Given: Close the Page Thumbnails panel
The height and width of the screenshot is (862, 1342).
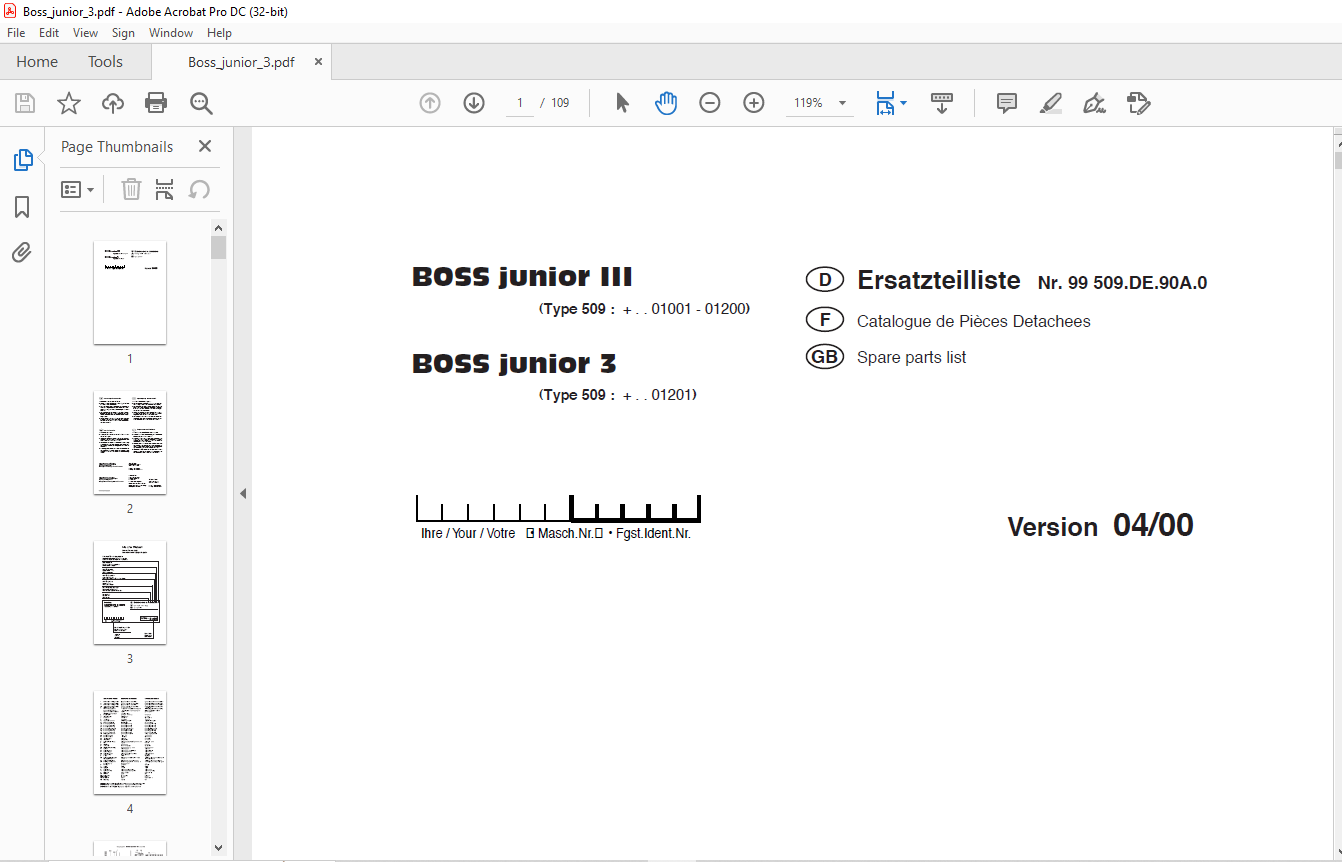Looking at the screenshot, I should (205, 146).
